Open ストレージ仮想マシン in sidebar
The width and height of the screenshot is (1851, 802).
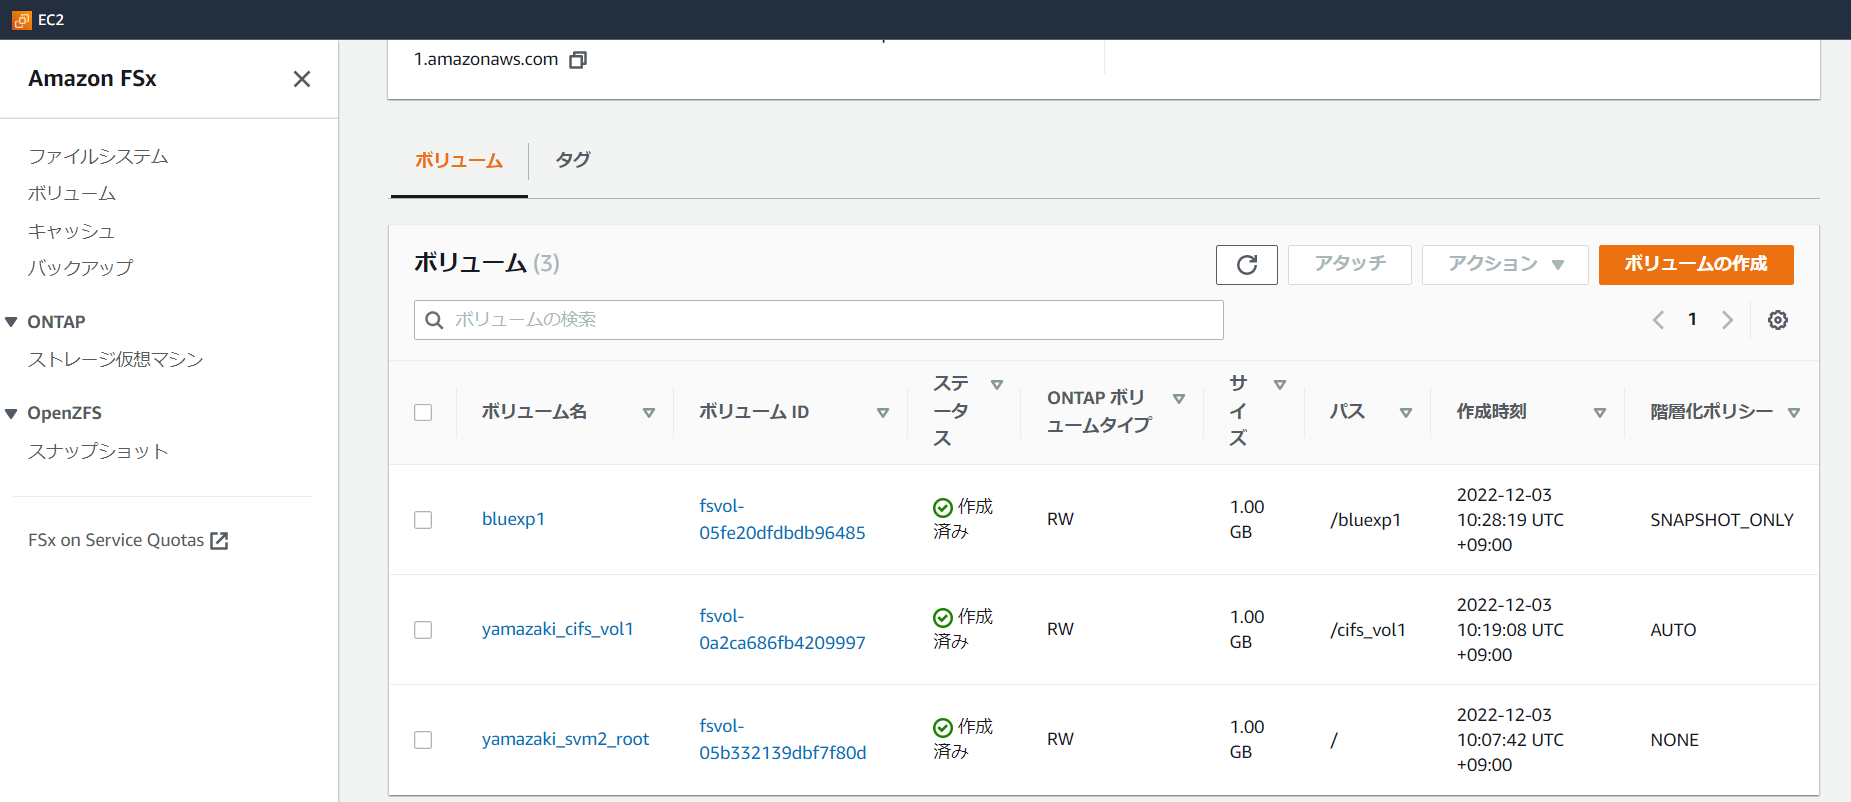[x=116, y=360]
